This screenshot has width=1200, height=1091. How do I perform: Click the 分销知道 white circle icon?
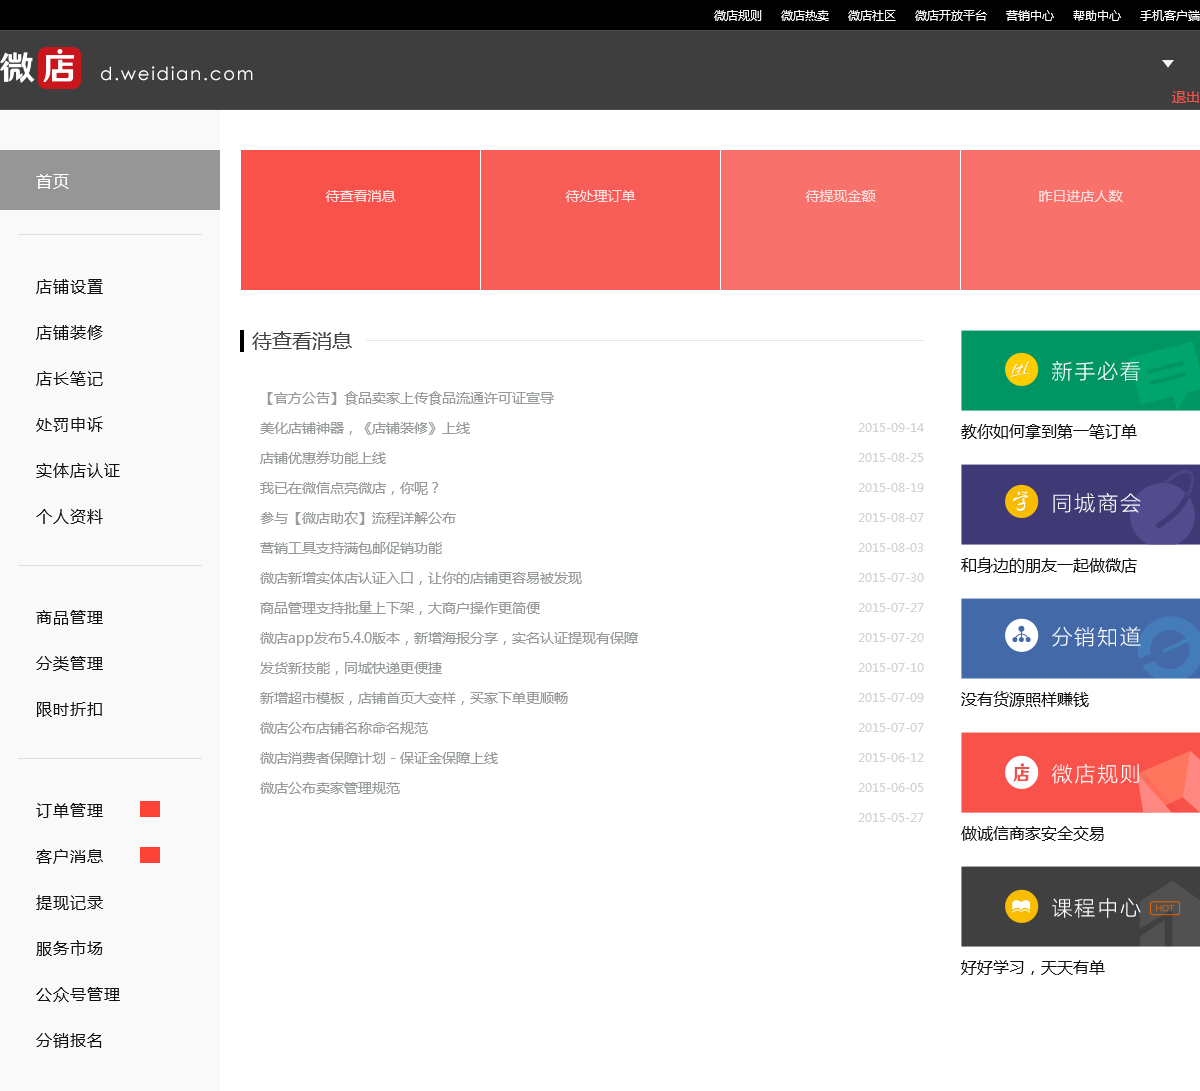coord(1021,635)
